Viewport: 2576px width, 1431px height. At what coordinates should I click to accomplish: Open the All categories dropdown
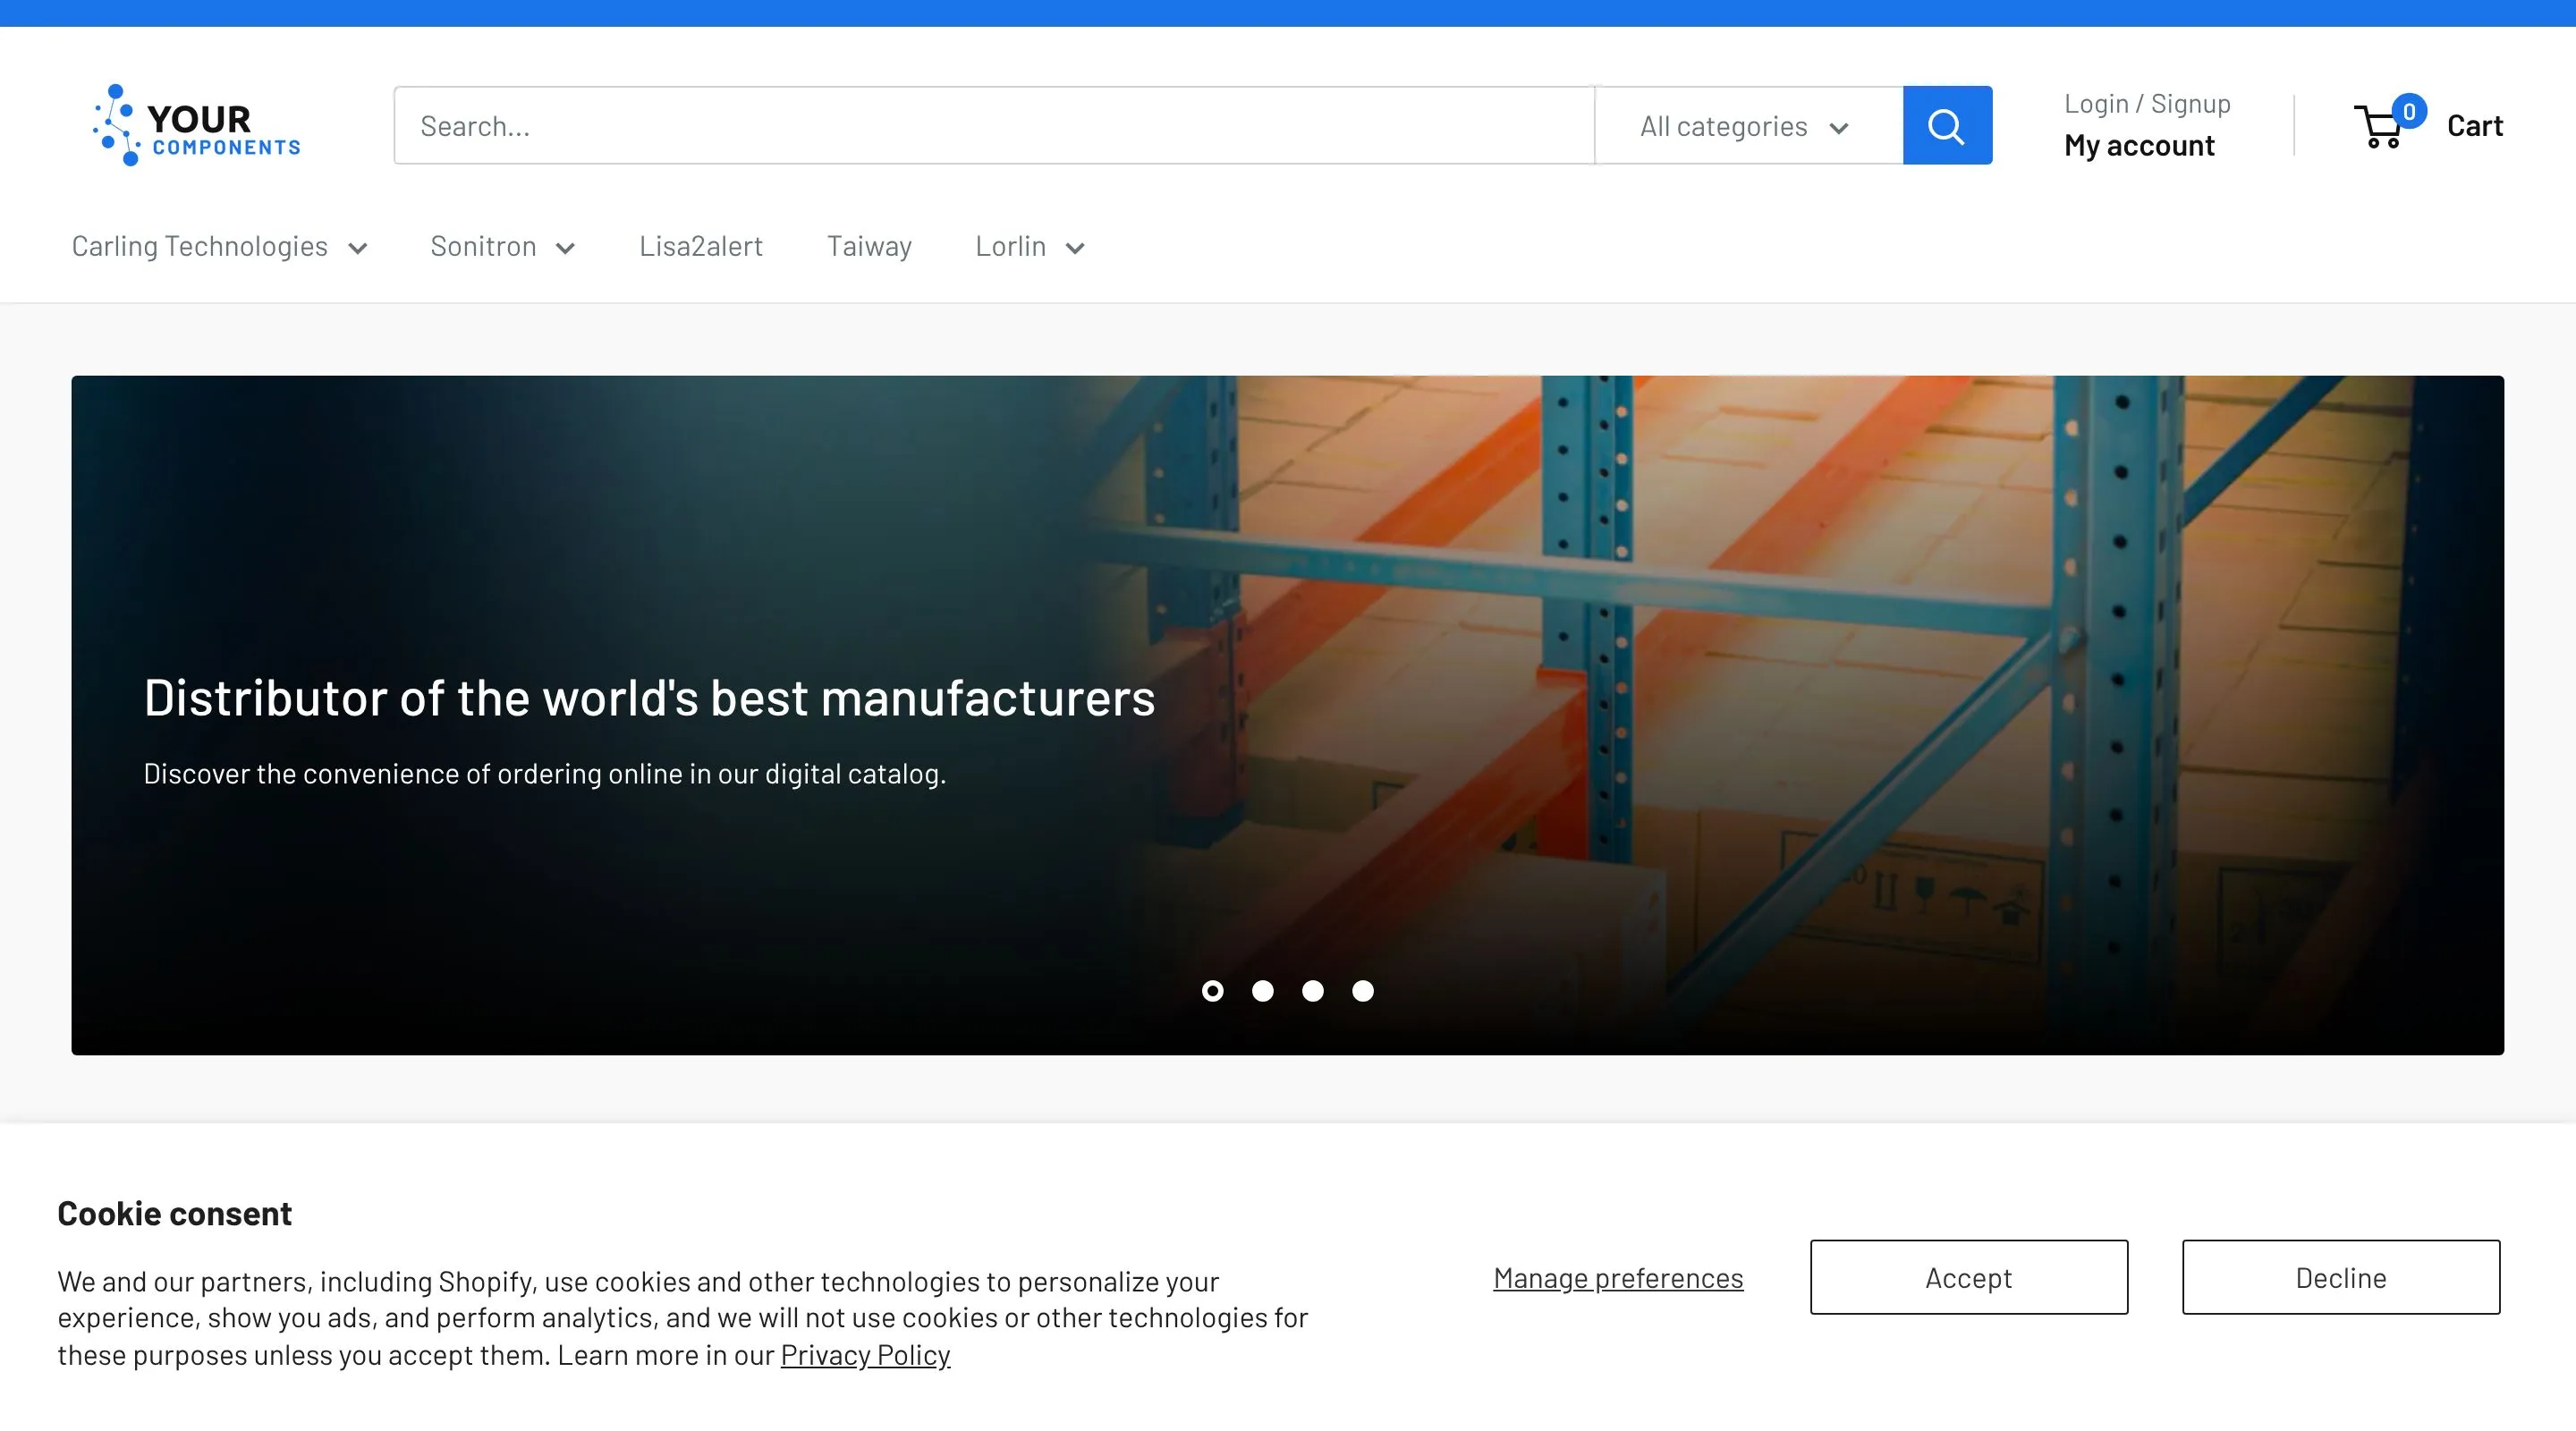1746,126
